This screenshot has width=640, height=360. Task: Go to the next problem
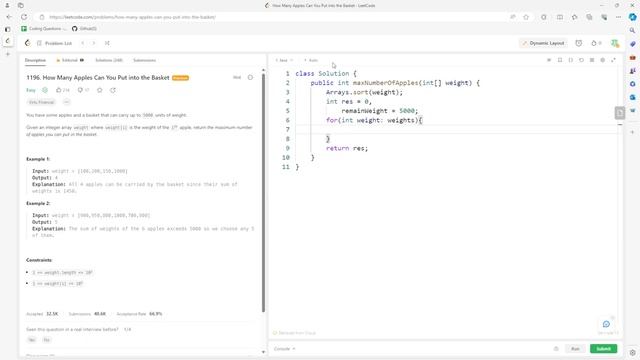point(94,43)
